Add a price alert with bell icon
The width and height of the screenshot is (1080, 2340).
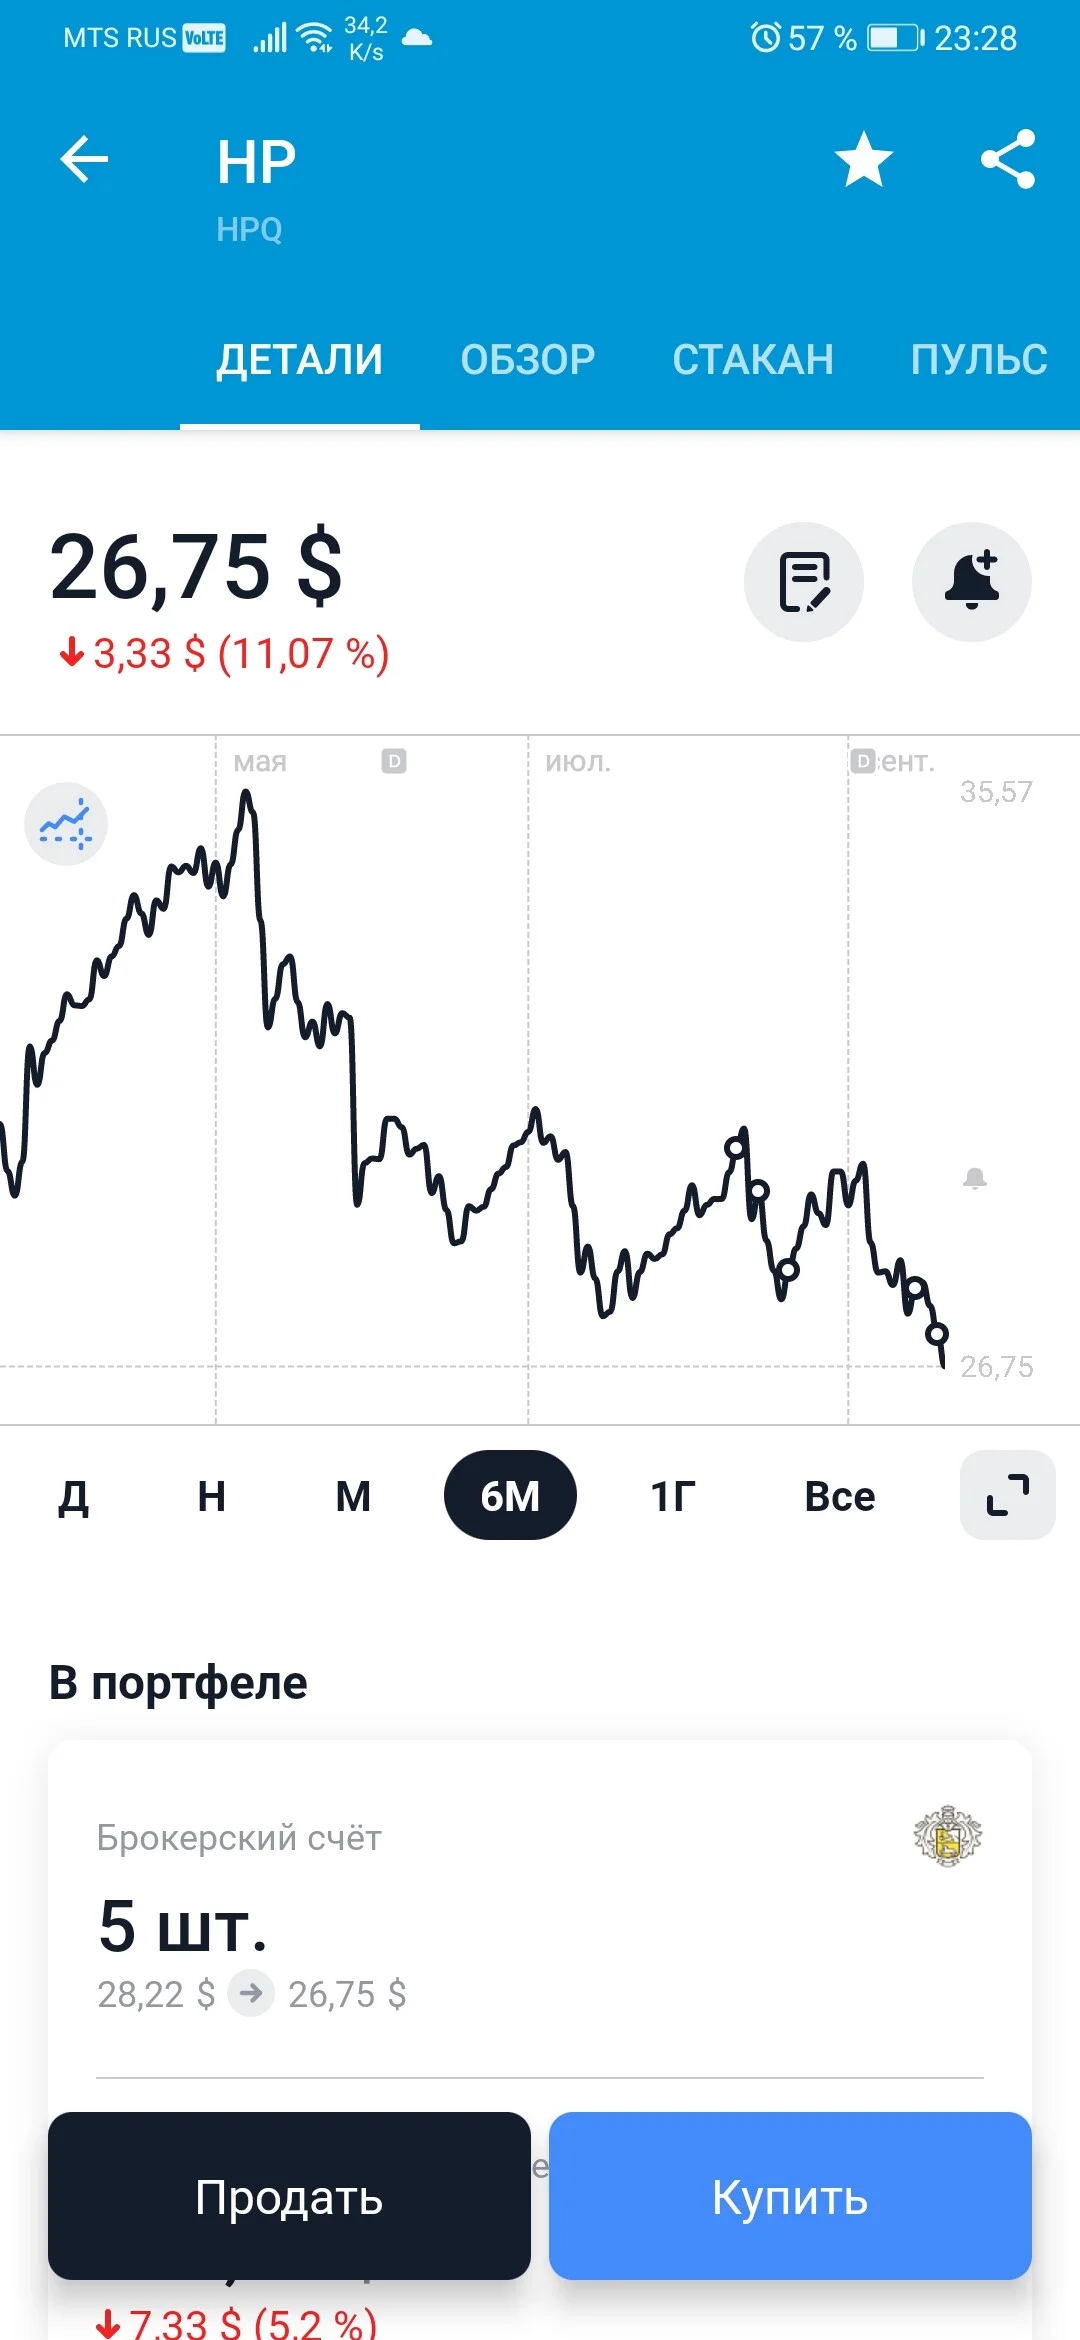coord(972,581)
